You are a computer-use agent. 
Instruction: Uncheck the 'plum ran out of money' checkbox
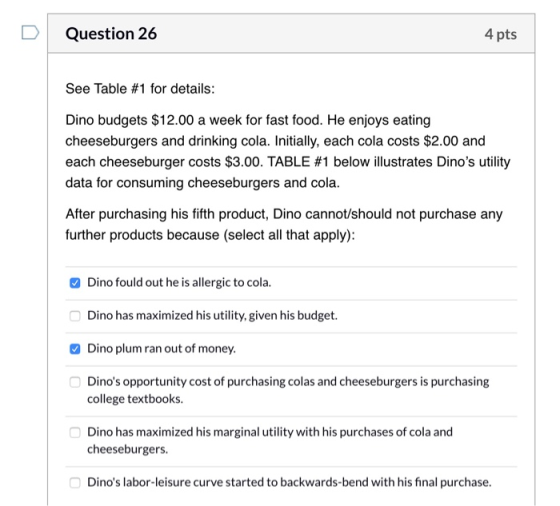point(75,349)
